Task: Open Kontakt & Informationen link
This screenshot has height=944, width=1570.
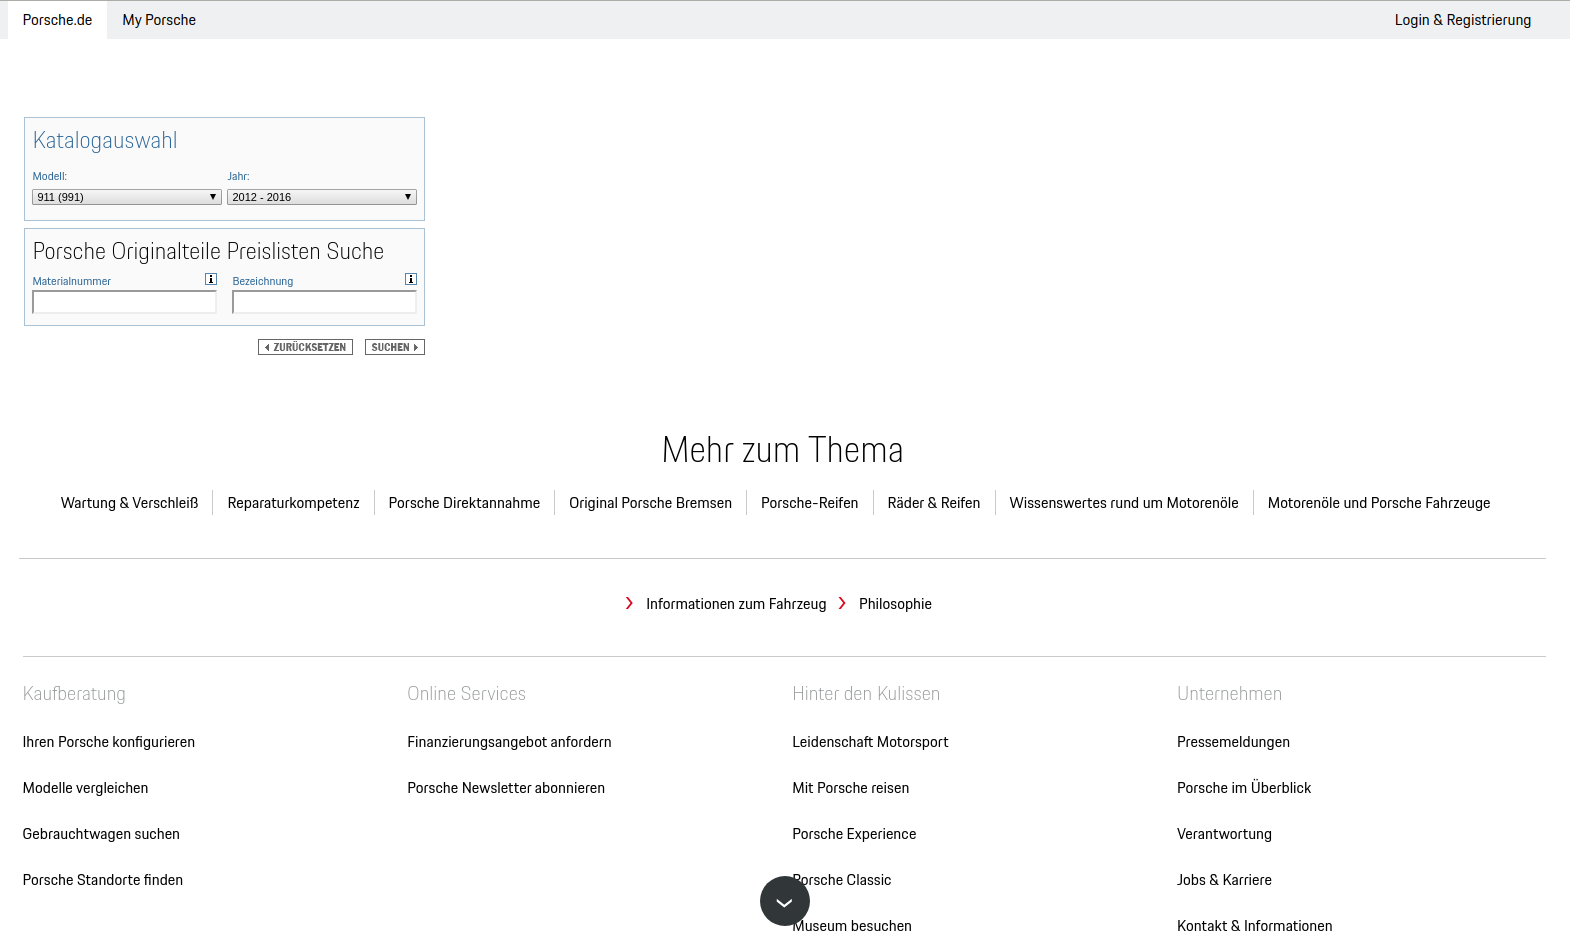Action: (x=1254, y=926)
